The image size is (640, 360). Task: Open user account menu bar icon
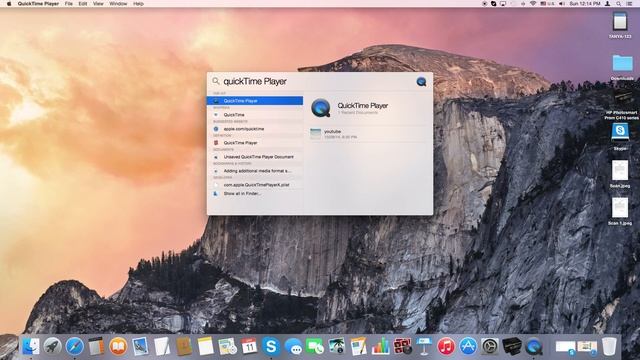(607, 4)
